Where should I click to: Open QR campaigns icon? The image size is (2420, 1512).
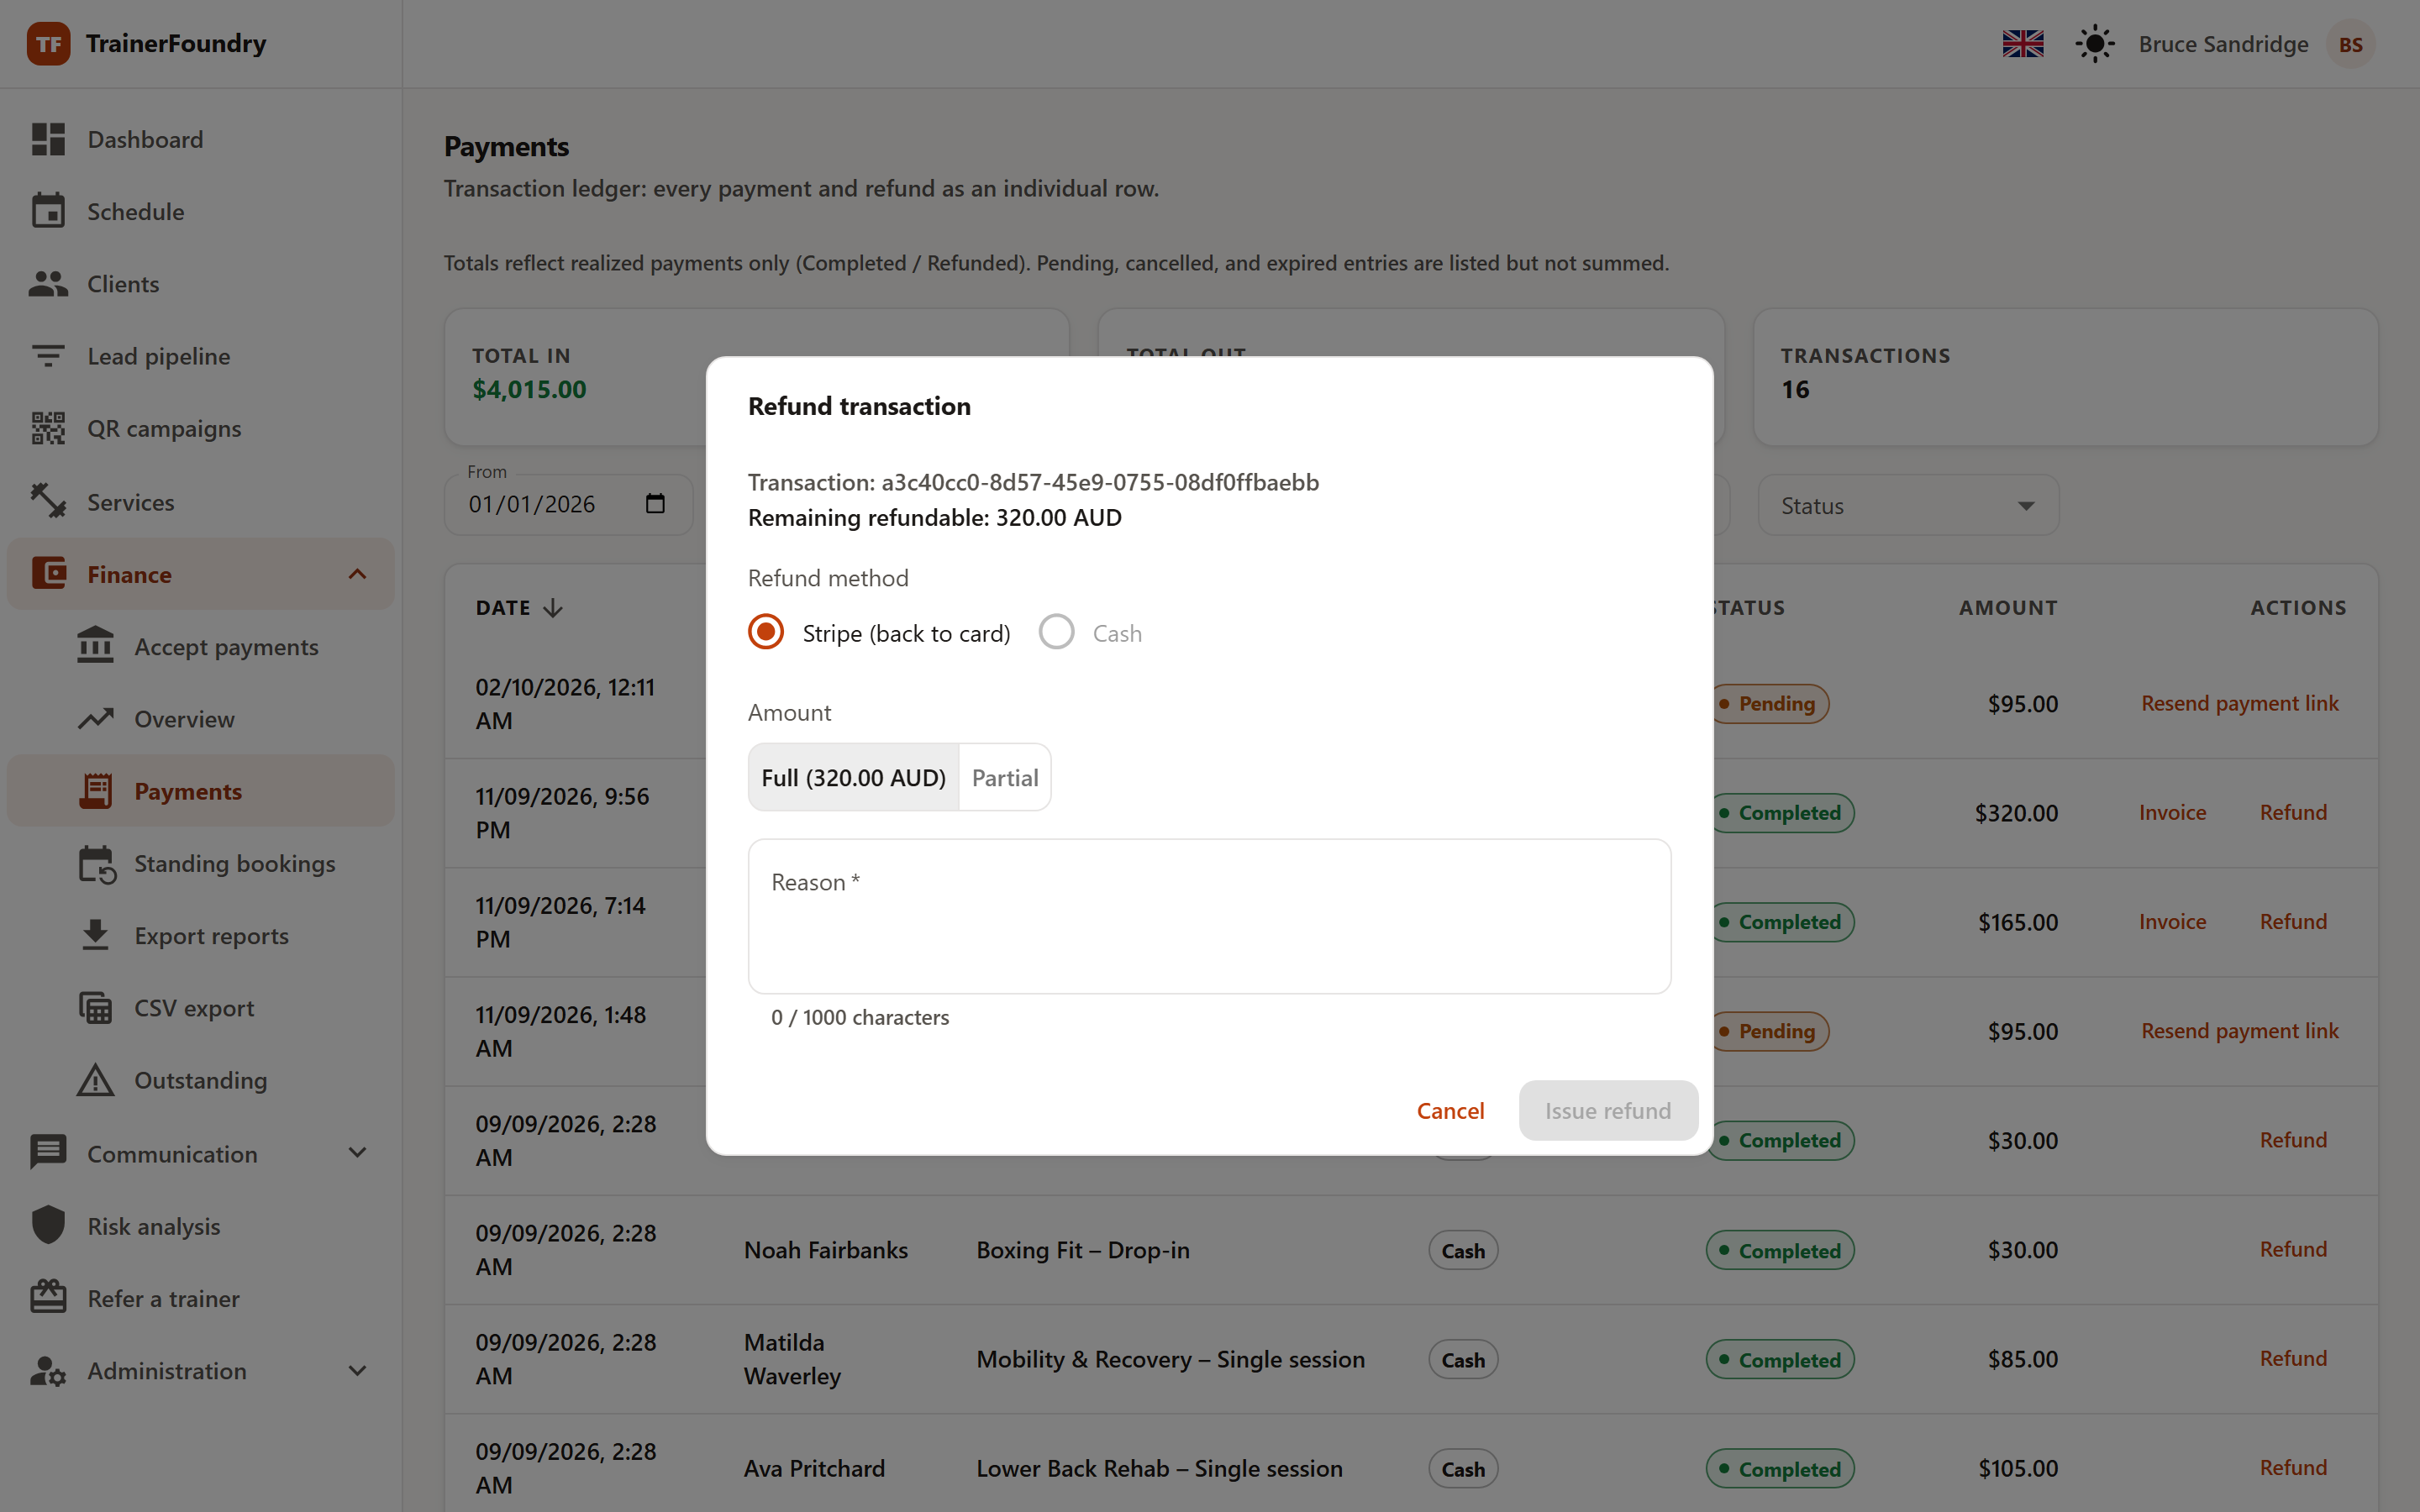(x=48, y=428)
